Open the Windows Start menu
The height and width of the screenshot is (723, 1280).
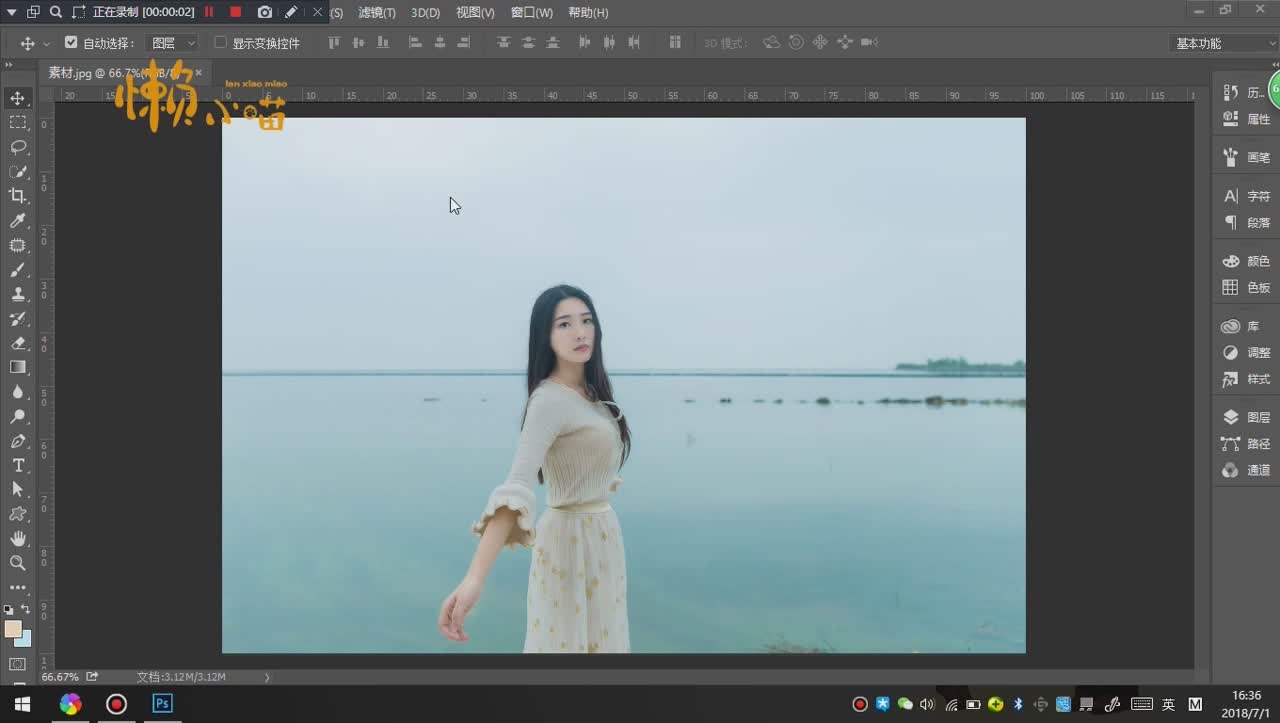pyautogui.click(x=22, y=704)
